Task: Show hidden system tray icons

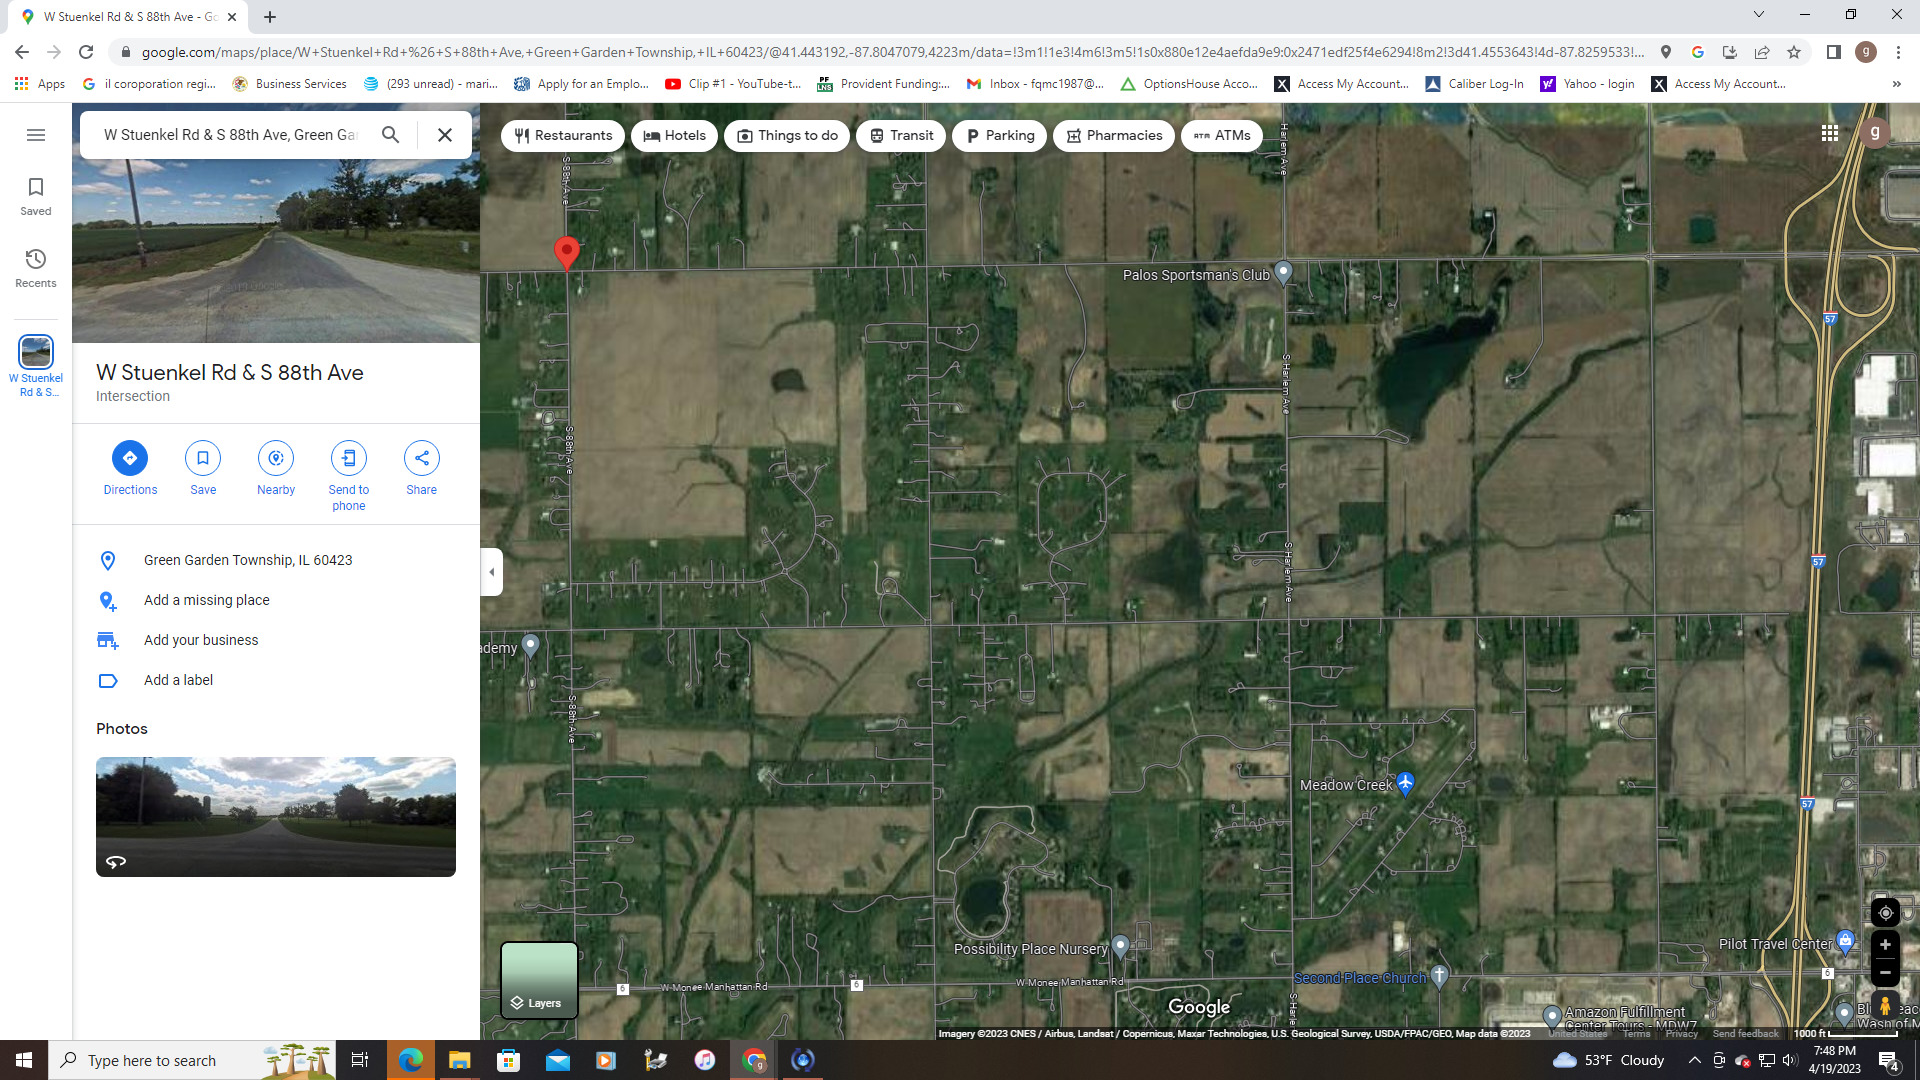Action: pos(1694,1060)
